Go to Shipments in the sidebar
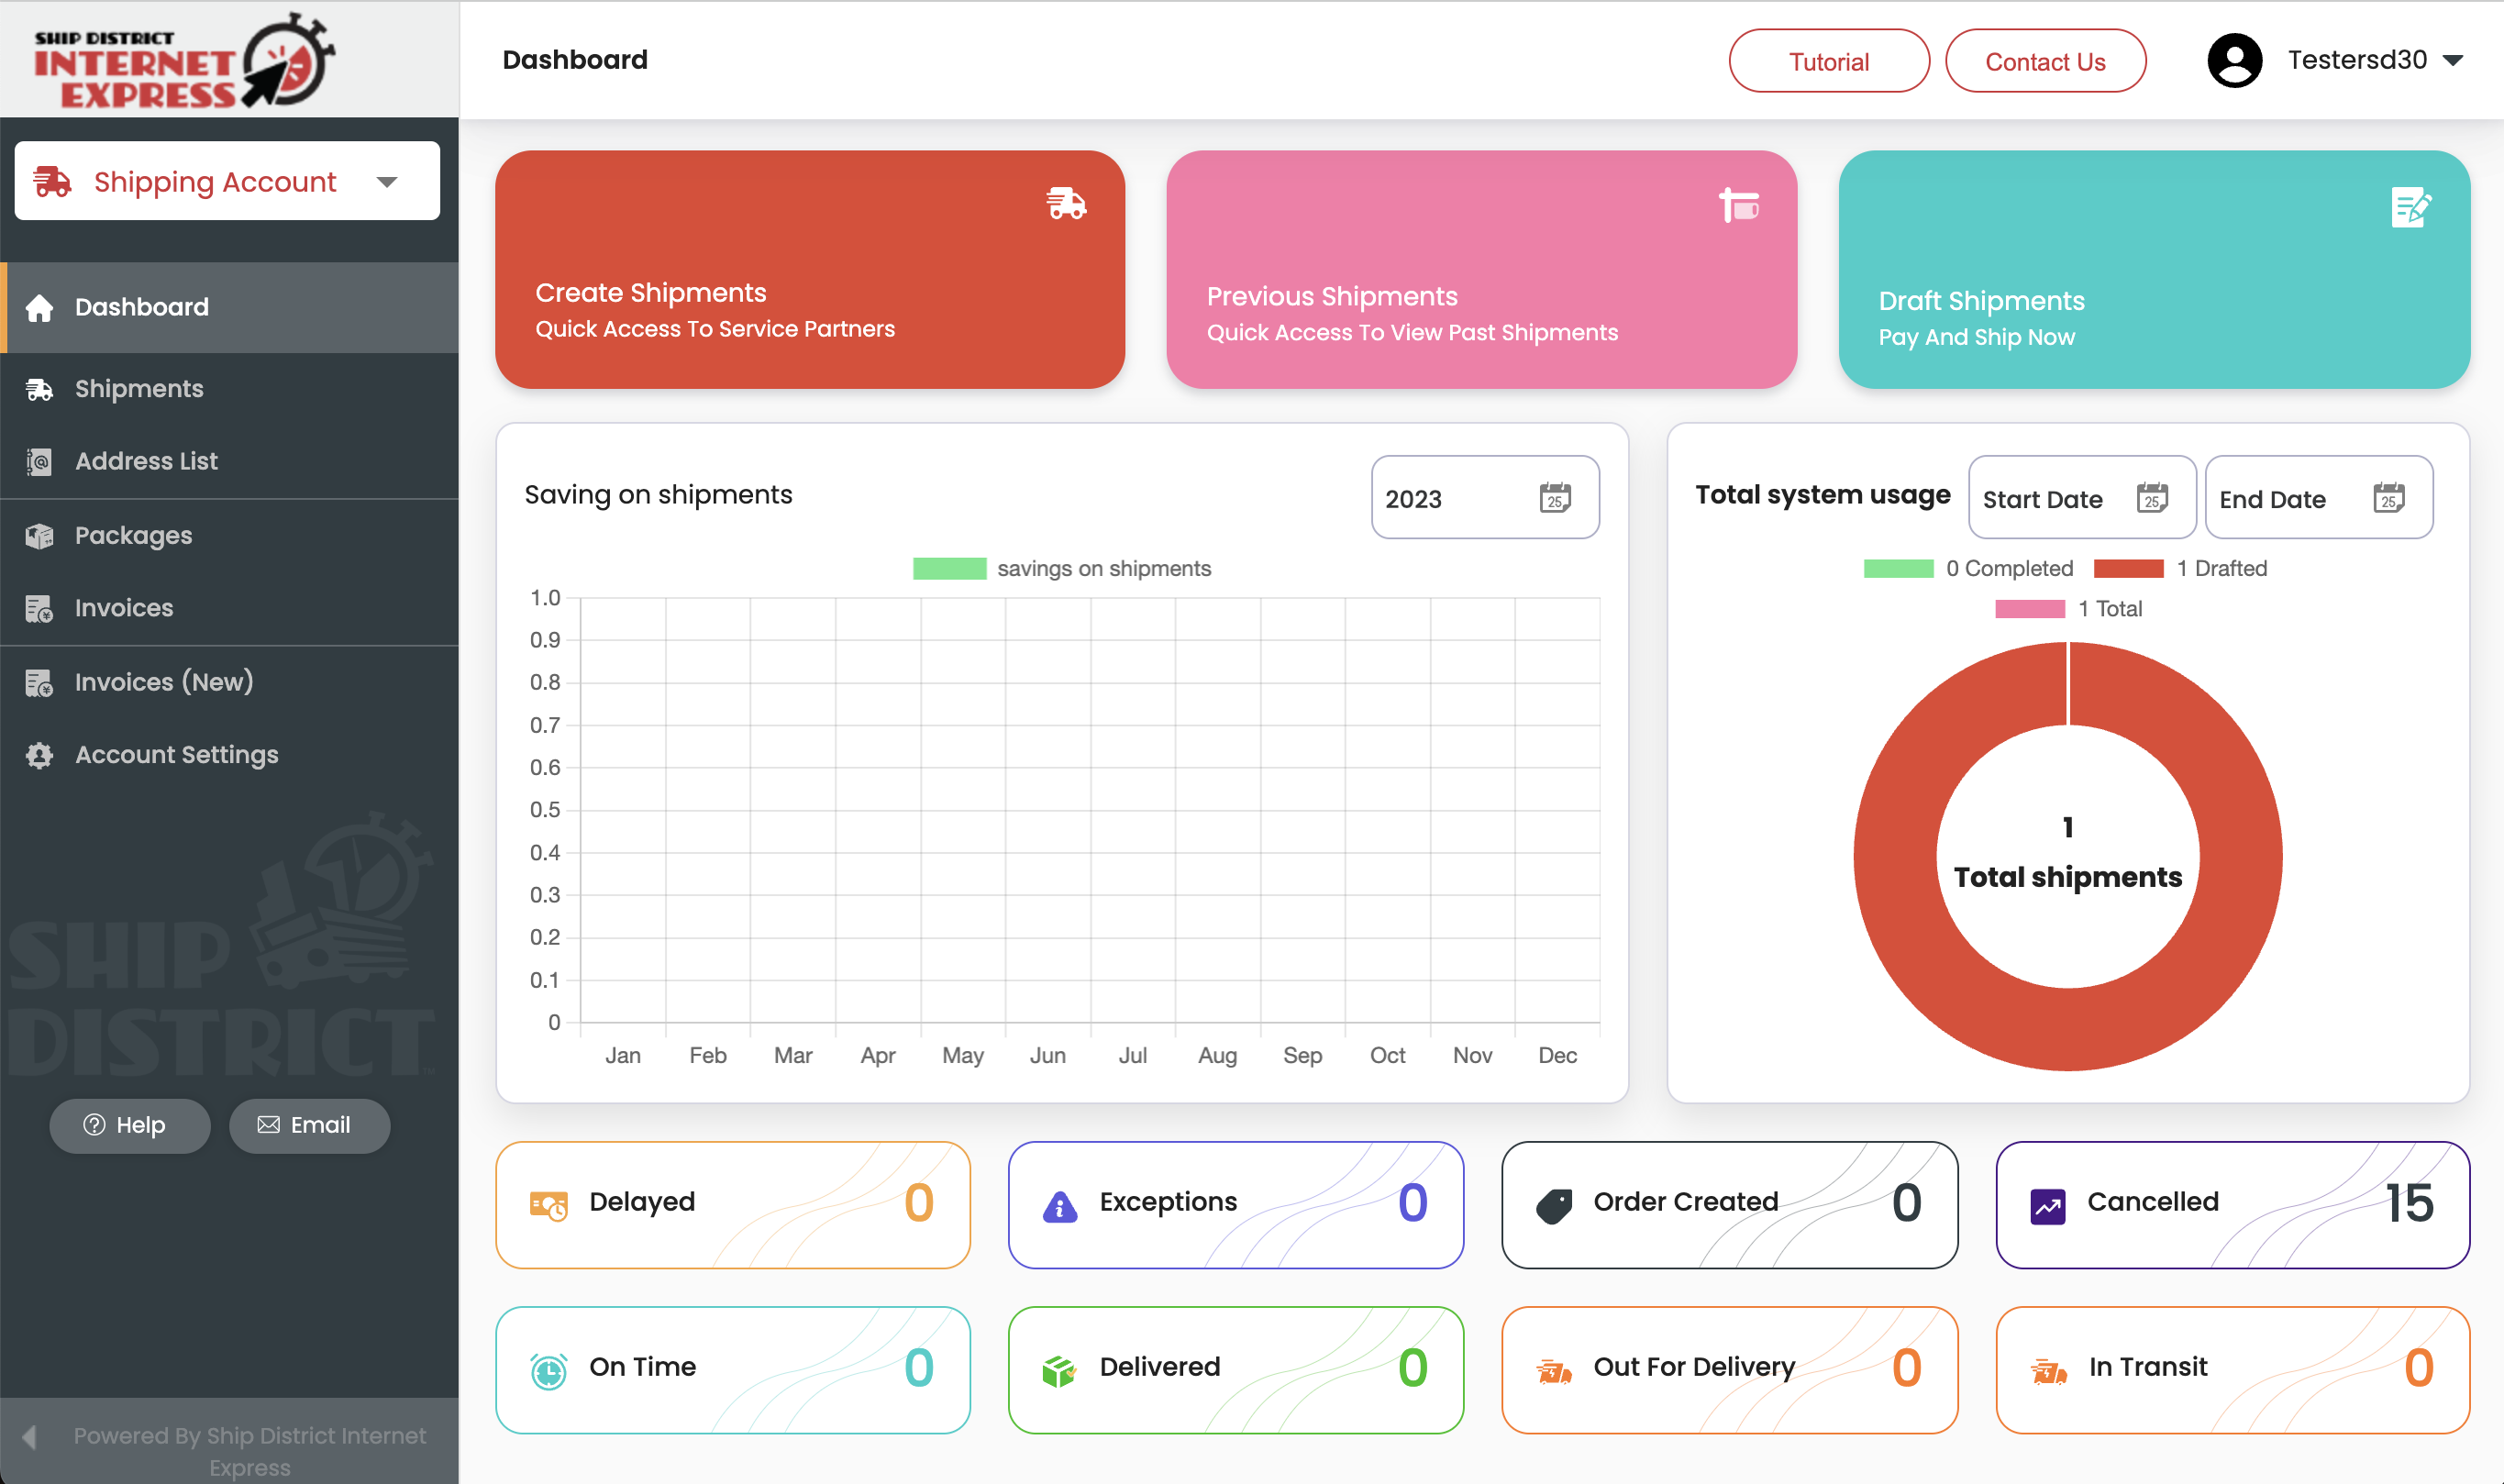The height and width of the screenshot is (1484, 2504). [x=139, y=389]
